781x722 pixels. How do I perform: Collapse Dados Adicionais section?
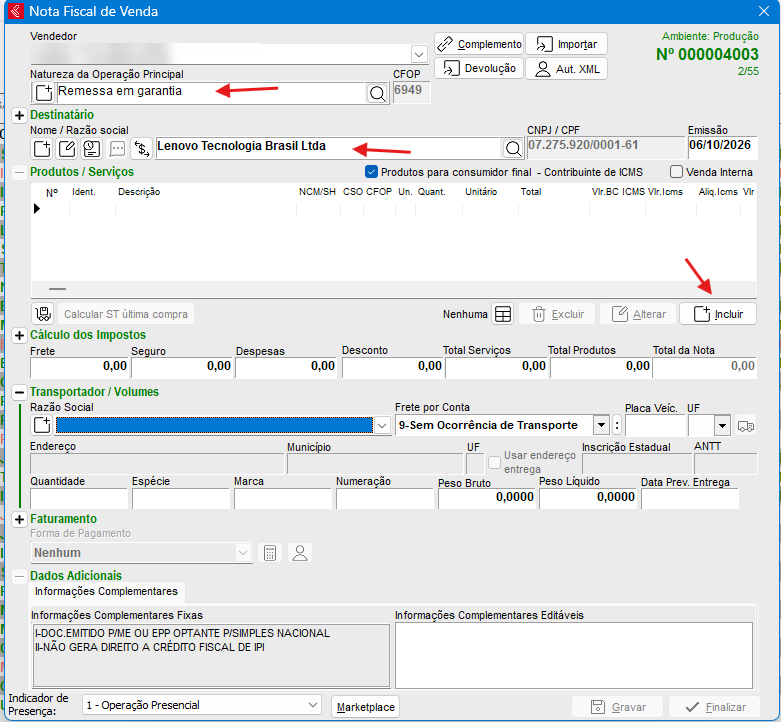point(19,577)
